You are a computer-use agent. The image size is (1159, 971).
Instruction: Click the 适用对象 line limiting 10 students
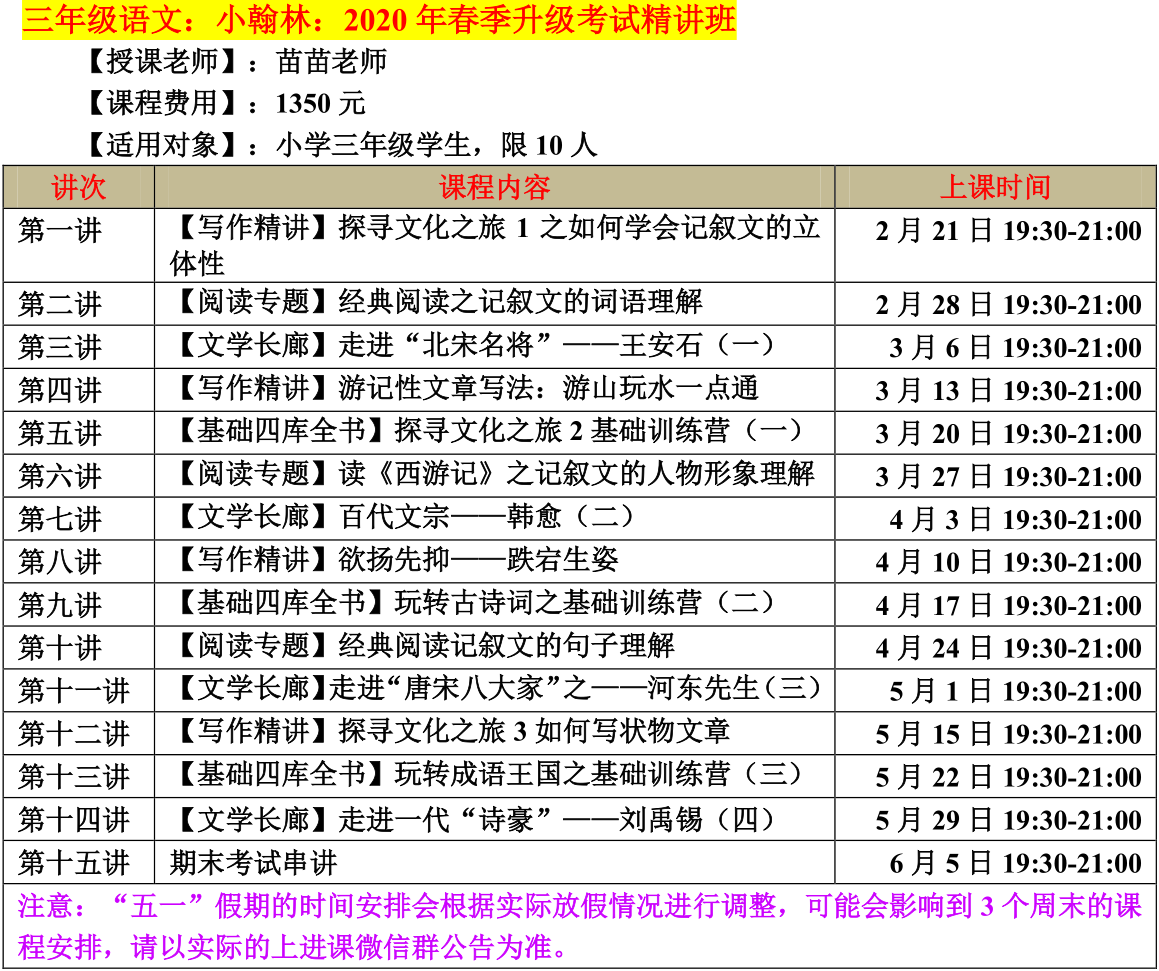[x=340, y=146]
